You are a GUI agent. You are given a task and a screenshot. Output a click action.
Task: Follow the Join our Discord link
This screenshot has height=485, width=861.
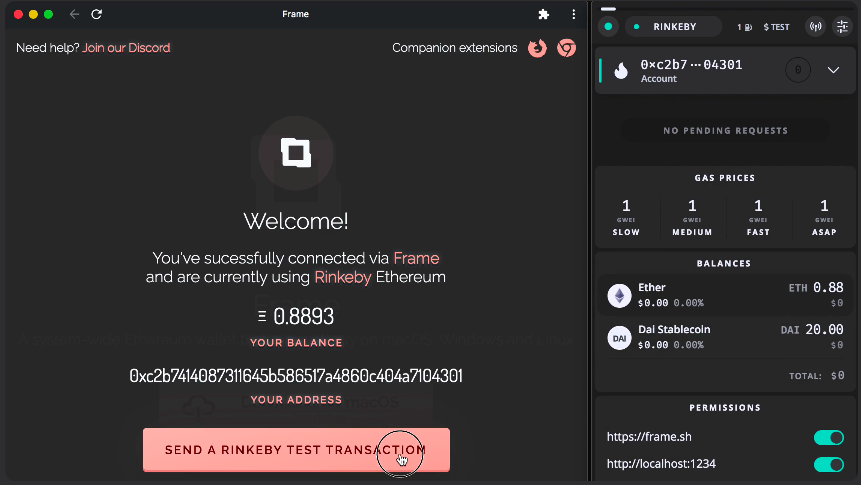[x=126, y=48]
